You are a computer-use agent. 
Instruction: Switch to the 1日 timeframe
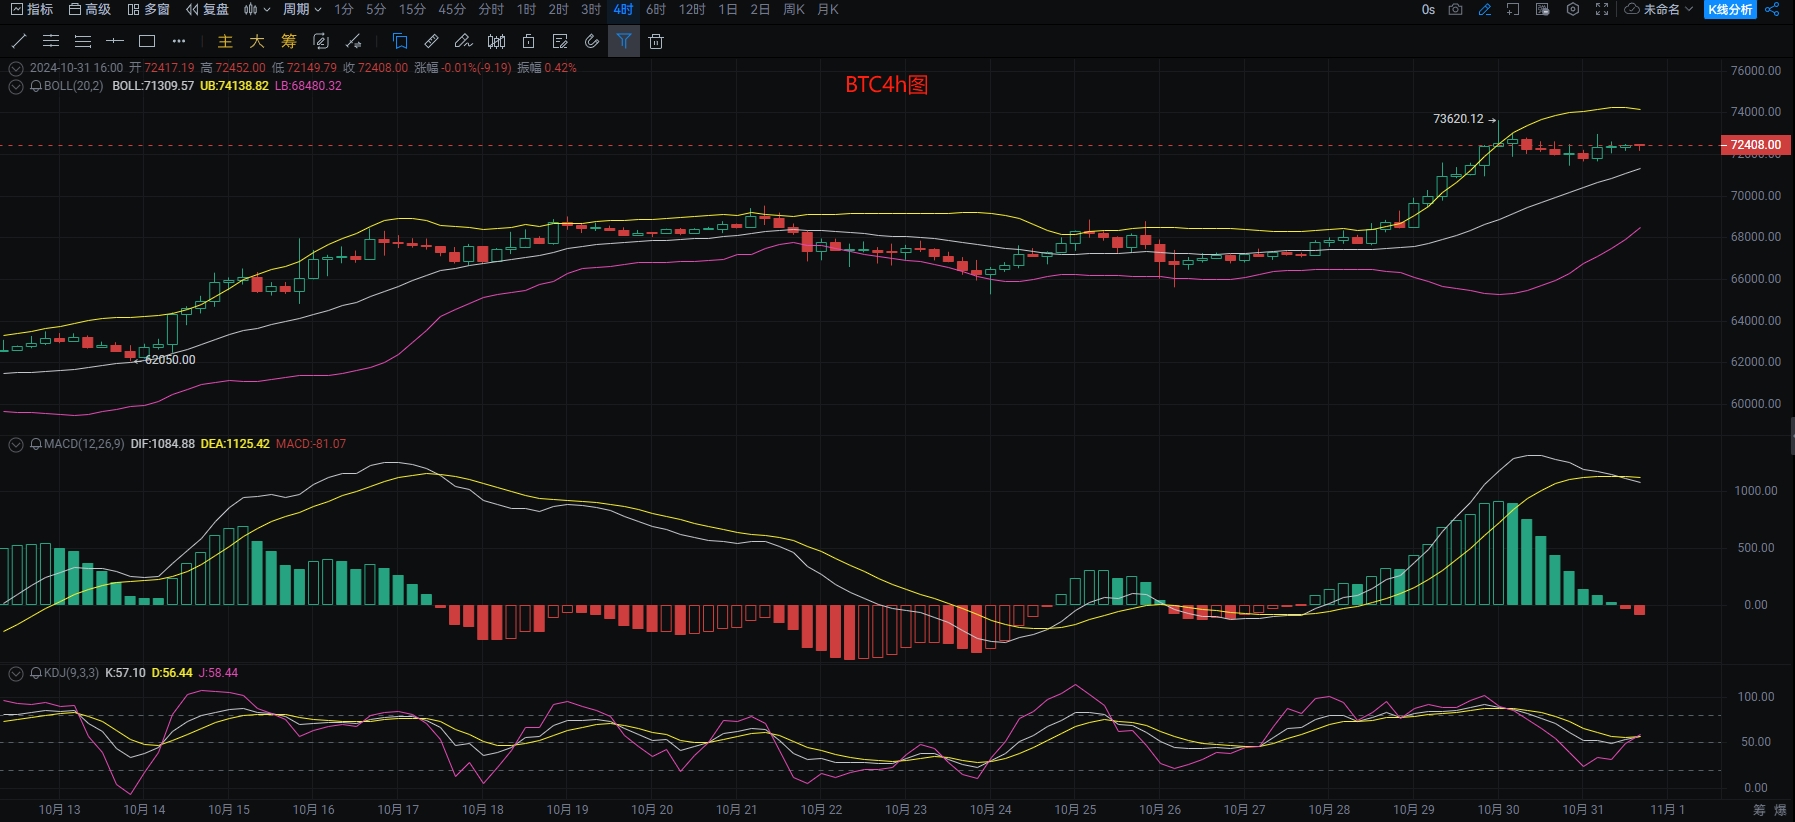(728, 9)
